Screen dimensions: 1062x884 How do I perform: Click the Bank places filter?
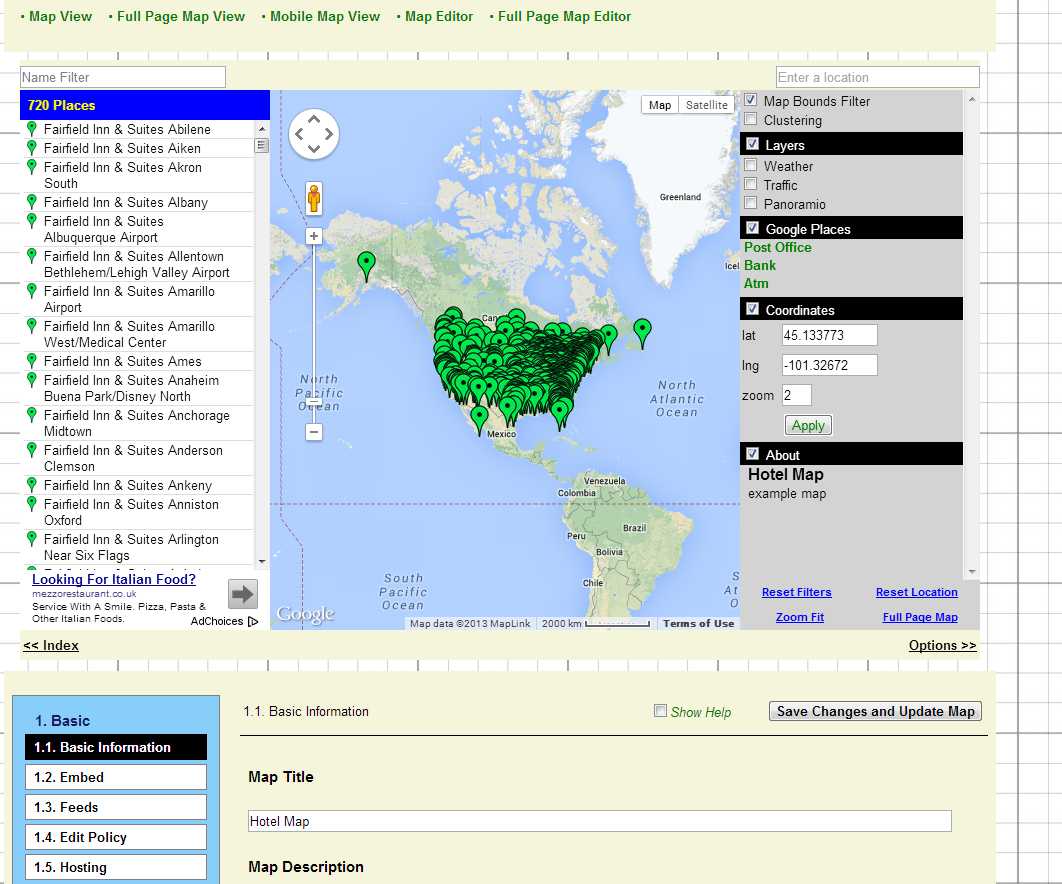point(760,266)
